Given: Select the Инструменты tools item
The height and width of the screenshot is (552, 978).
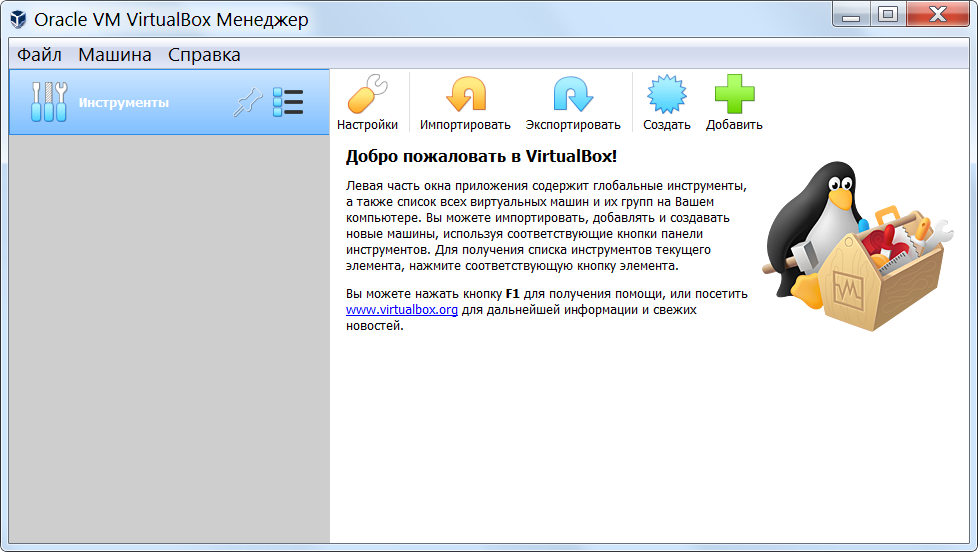Looking at the screenshot, I should [x=169, y=102].
